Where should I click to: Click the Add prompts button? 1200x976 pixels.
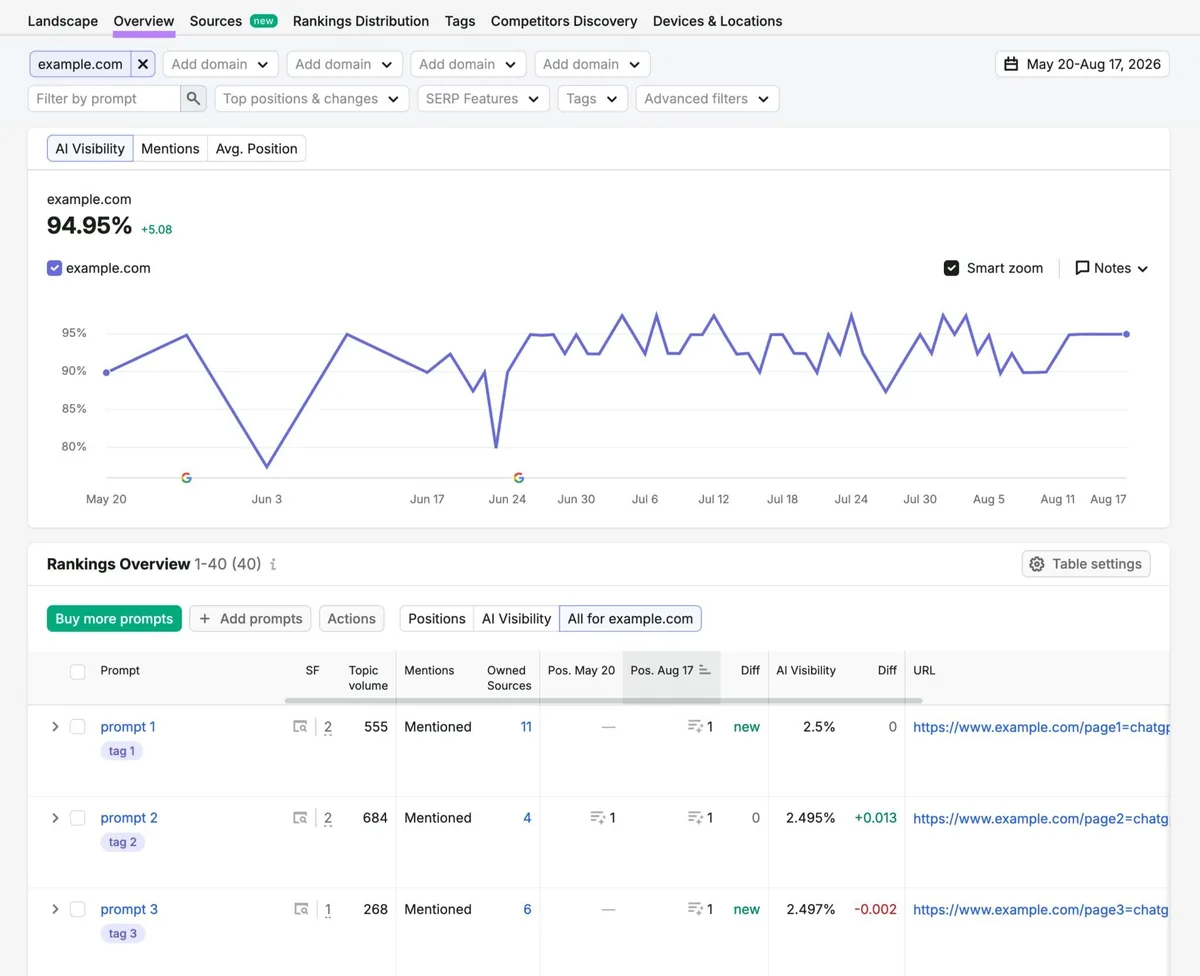coord(250,618)
